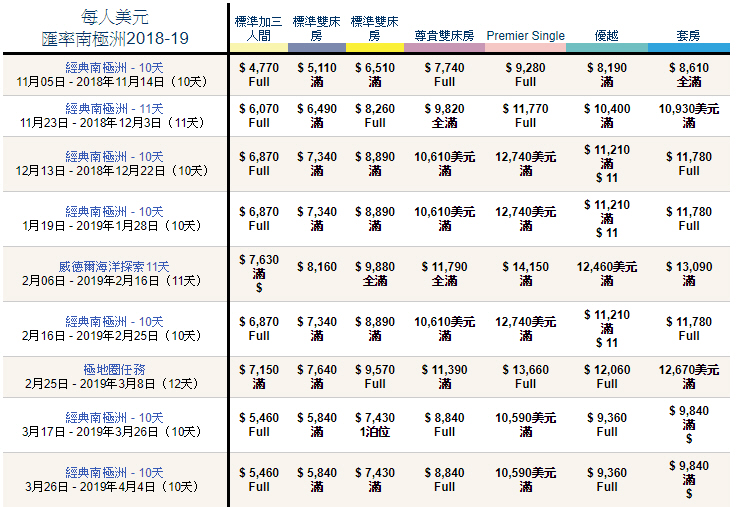Open the 經典南極洲 - 10天 link for 11月05日 departure
Image resolution: width=745 pixels, height=507 pixels.
coord(115,67)
